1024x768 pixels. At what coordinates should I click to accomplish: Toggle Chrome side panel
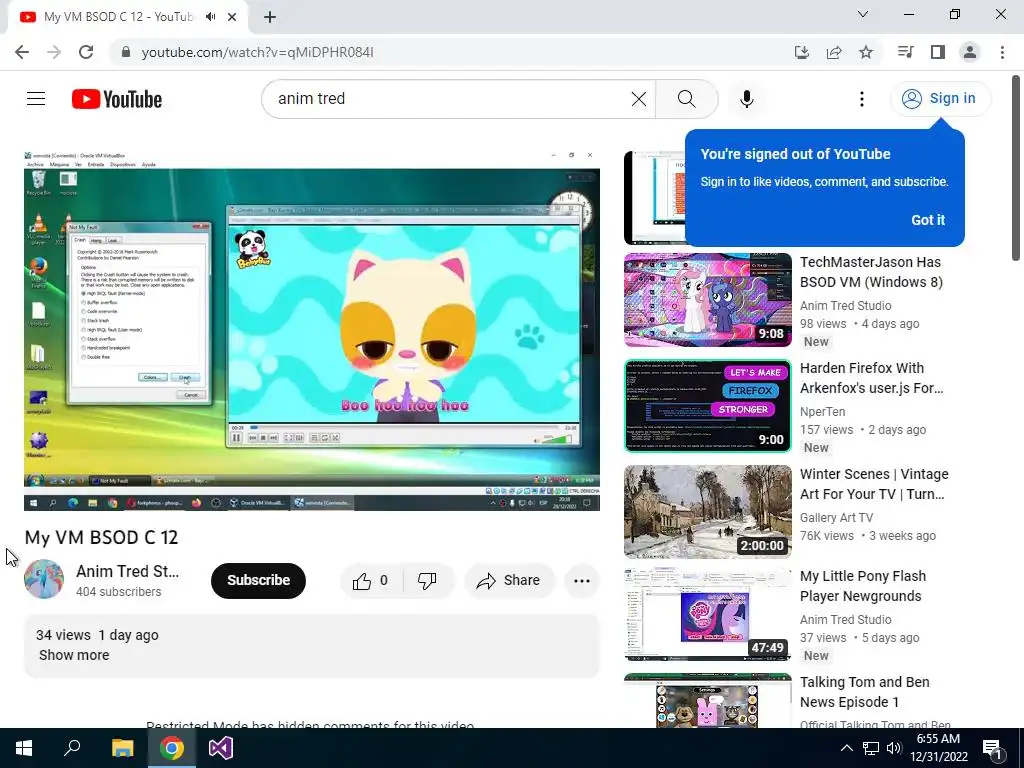click(938, 52)
